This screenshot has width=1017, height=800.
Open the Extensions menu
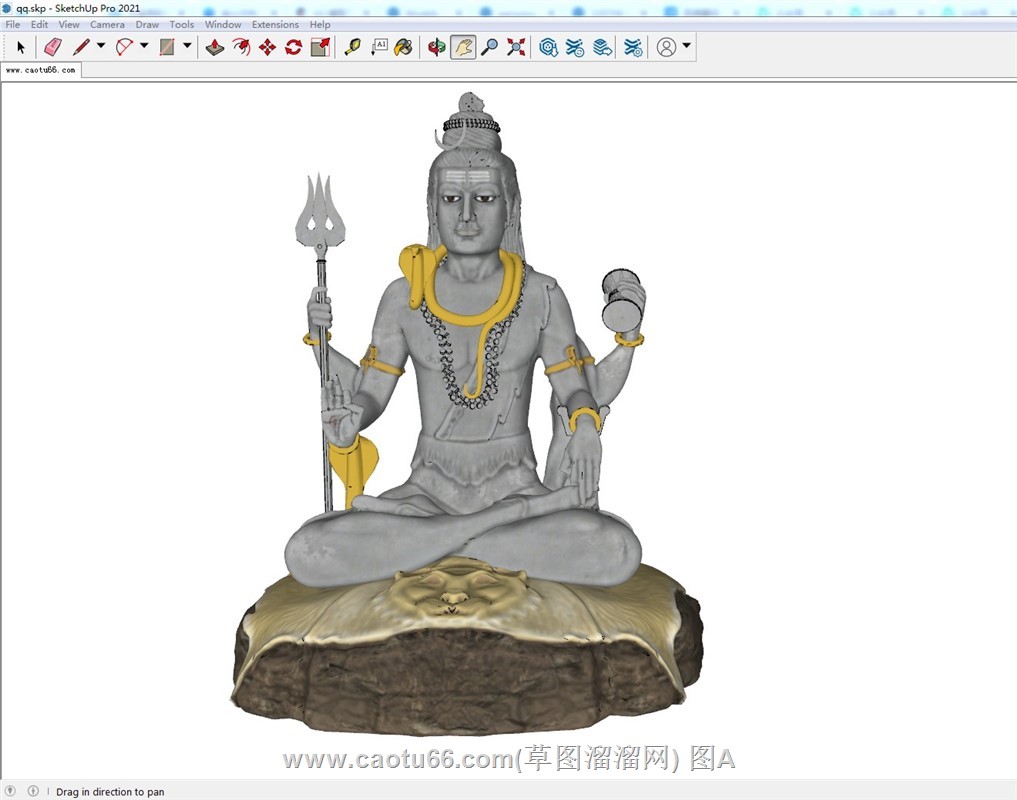click(x=275, y=24)
